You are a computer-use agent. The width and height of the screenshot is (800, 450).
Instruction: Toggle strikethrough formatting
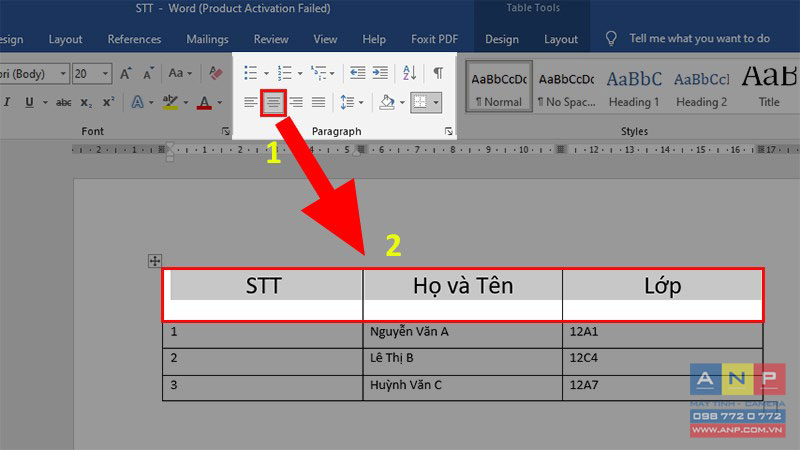[x=63, y=103]
